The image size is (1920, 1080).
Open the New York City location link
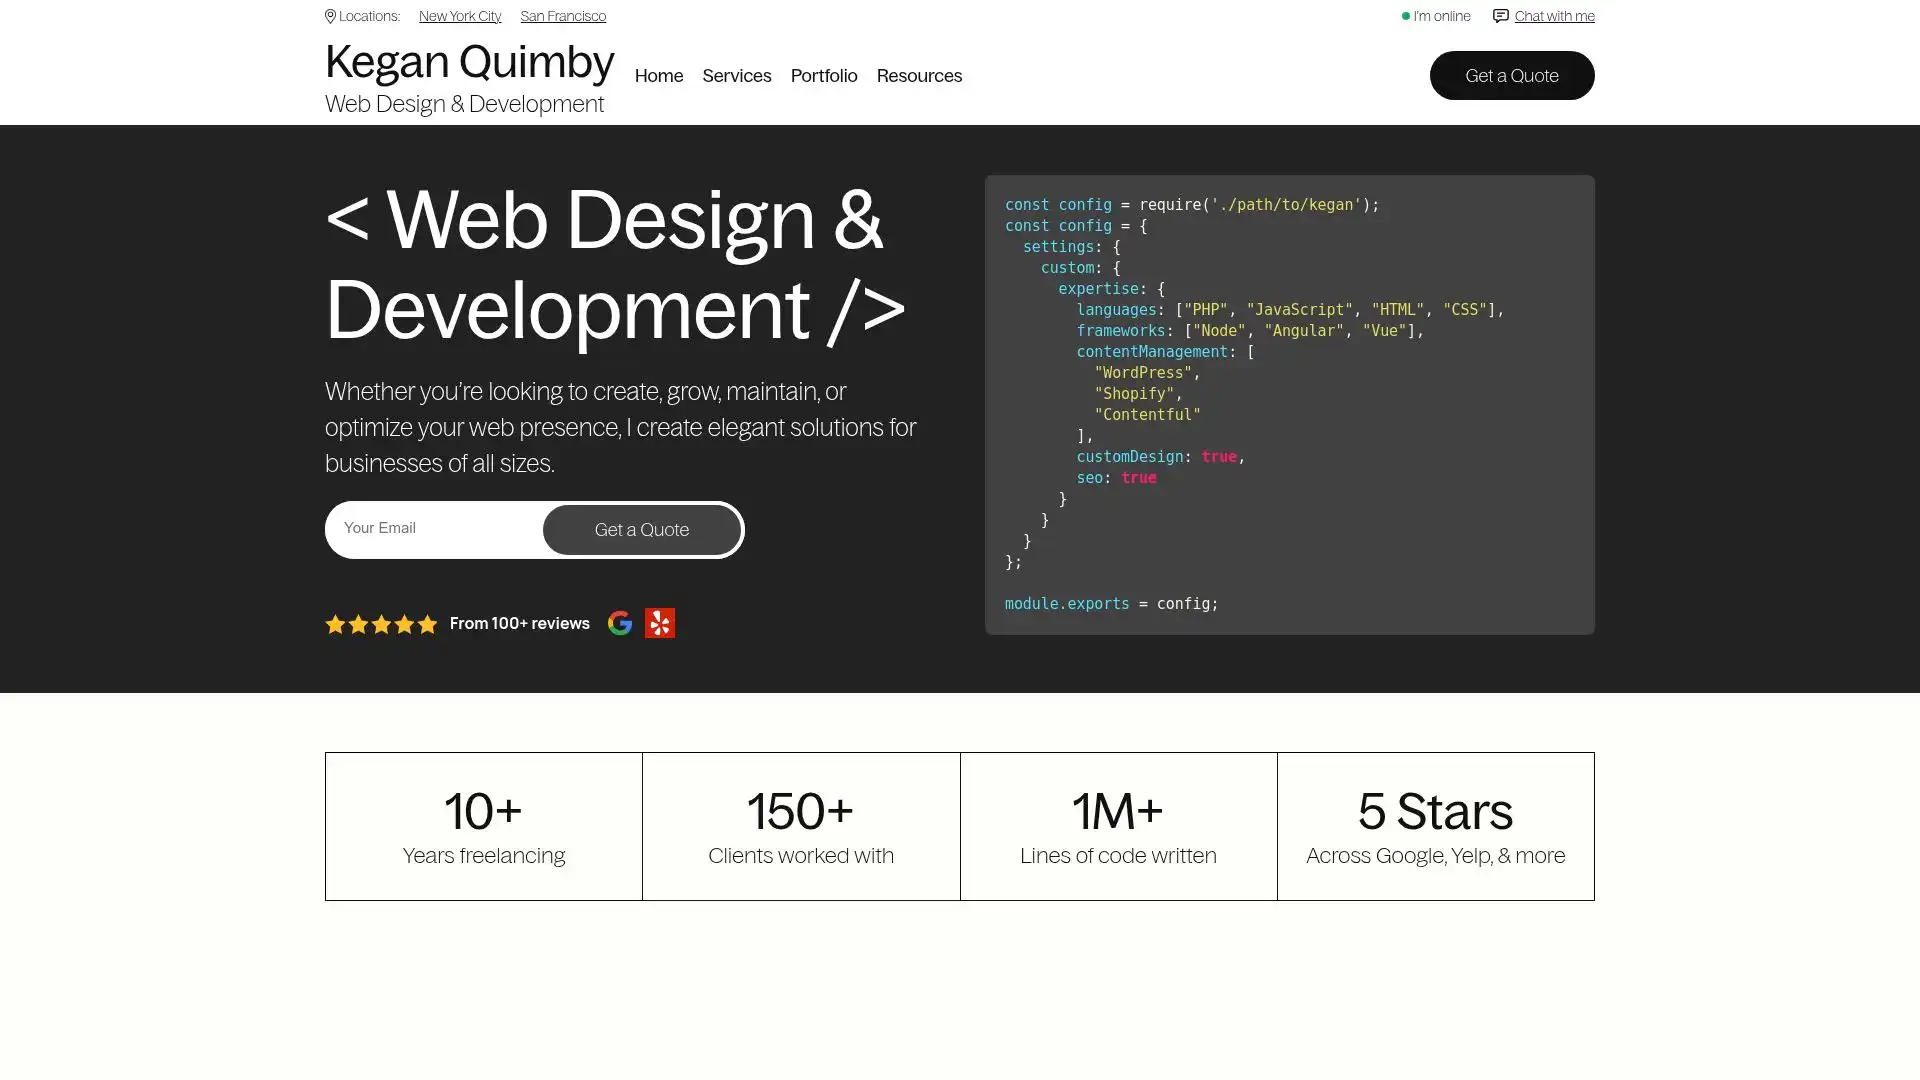click(x=460, y=16)
